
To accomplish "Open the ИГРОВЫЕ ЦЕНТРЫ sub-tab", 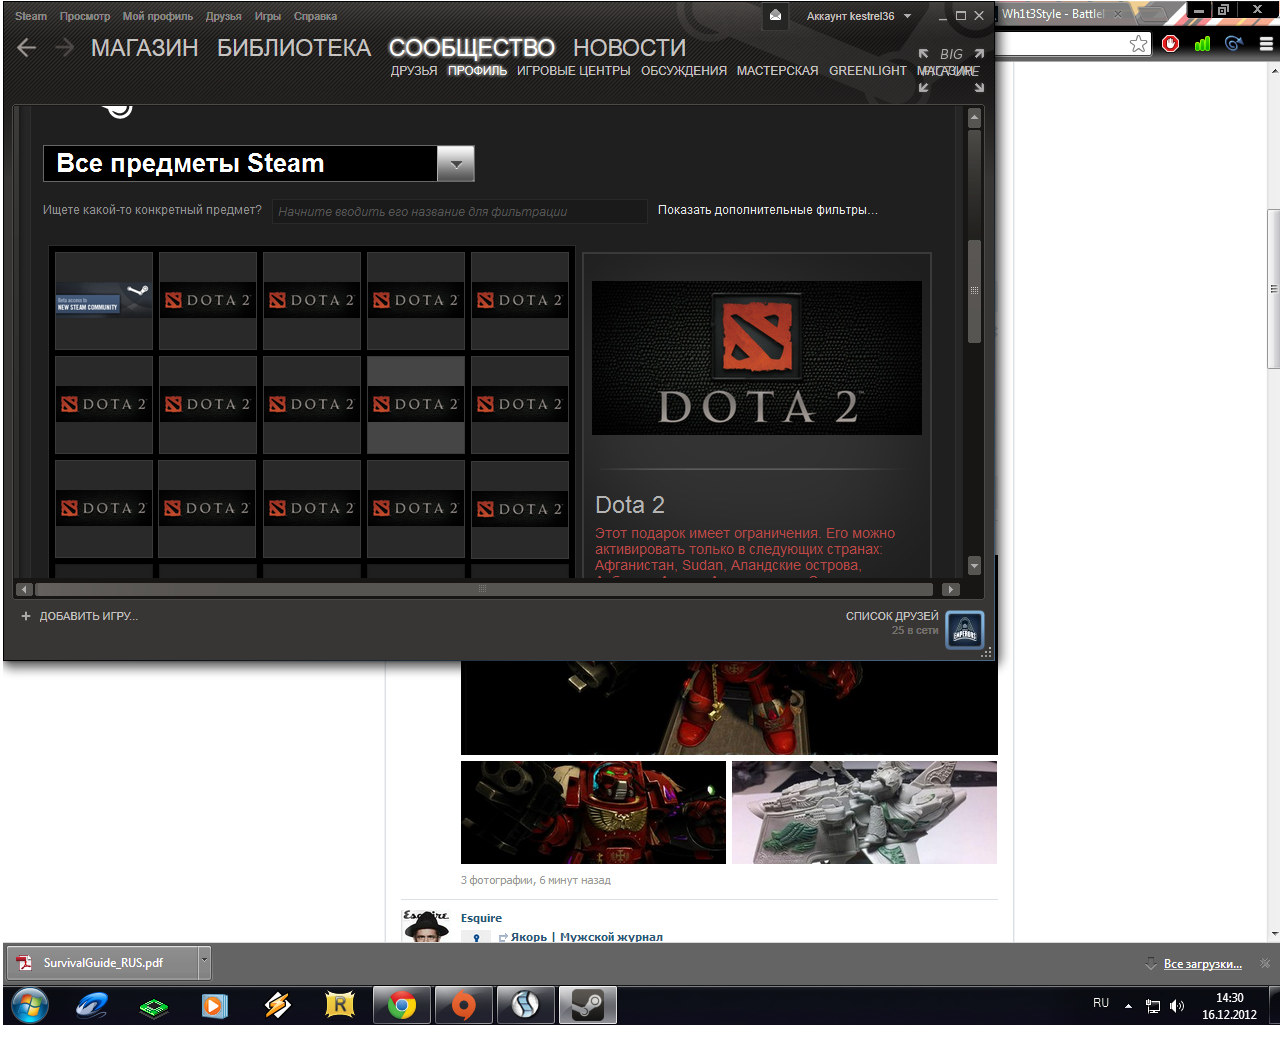I will coord(574,71).
